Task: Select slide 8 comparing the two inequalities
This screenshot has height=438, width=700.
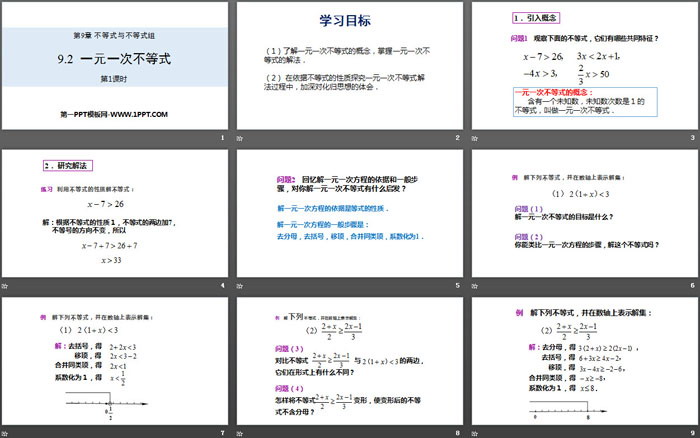Action: pyautogui.click(x=349, y=364)
